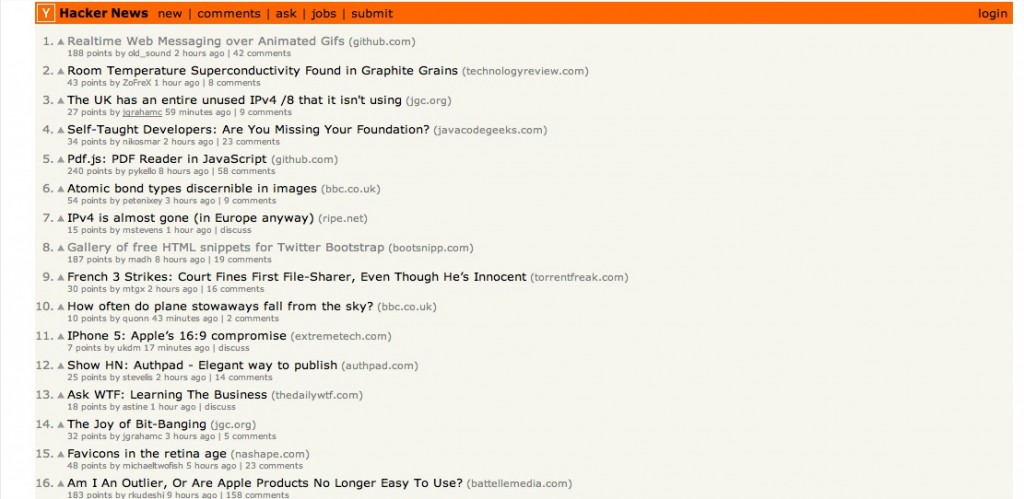Open 'Atomic bond types discernible in images'
1024x499 pixels.
click(192, 188)
